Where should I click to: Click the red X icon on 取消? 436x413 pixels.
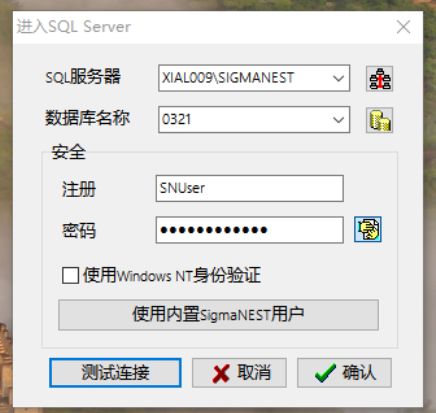click(221, 373)
